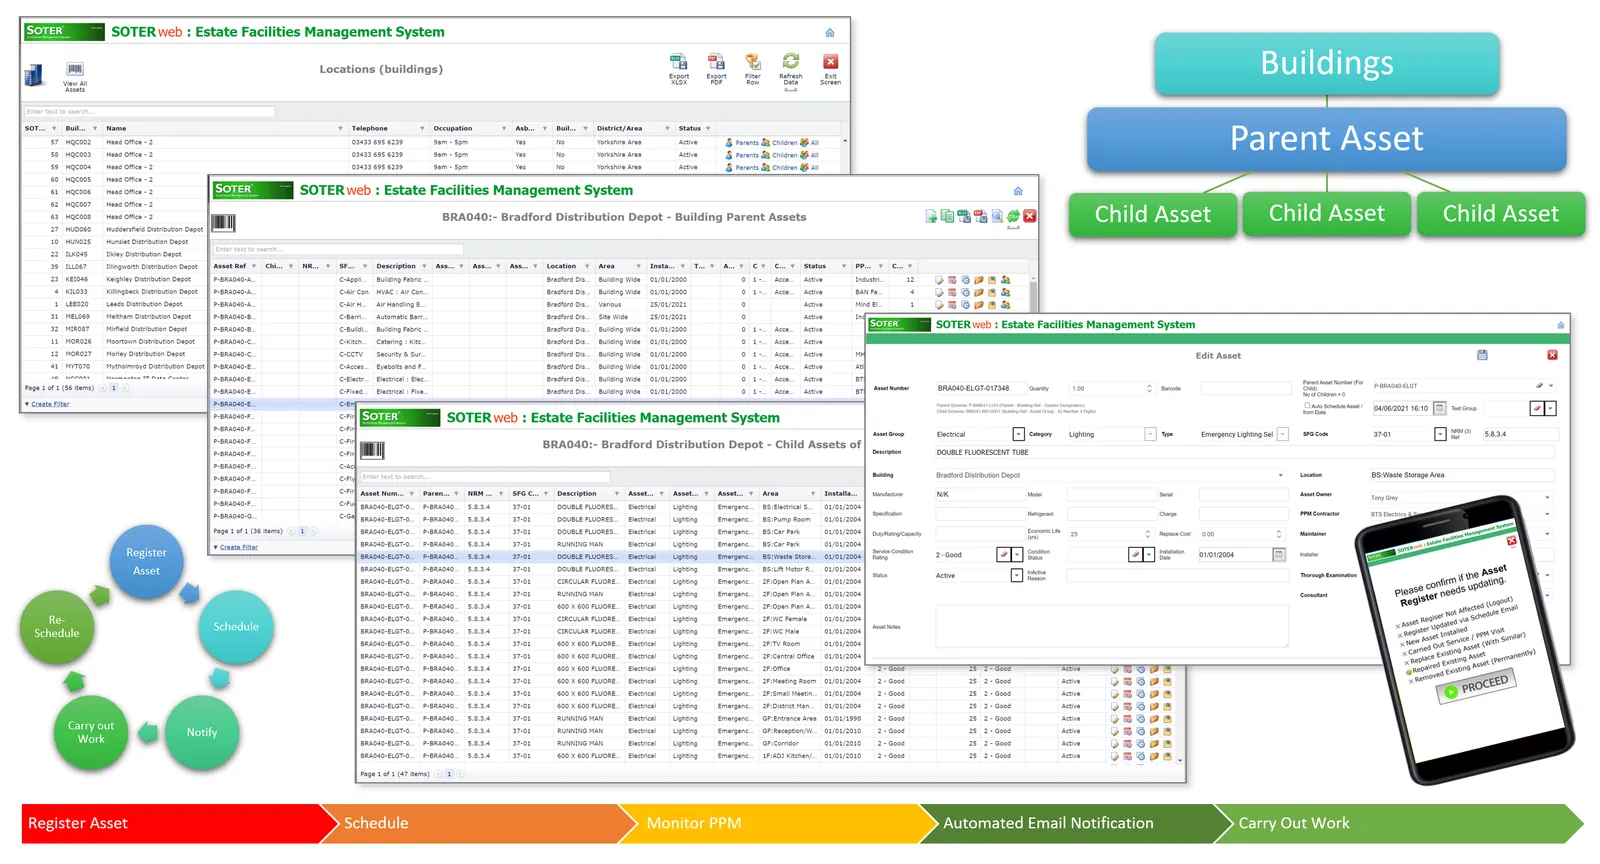This screenshot has width=1600, height=864.
Task: Select Carried Out Service / PPM Visit option
Action: click(1455, 641)
